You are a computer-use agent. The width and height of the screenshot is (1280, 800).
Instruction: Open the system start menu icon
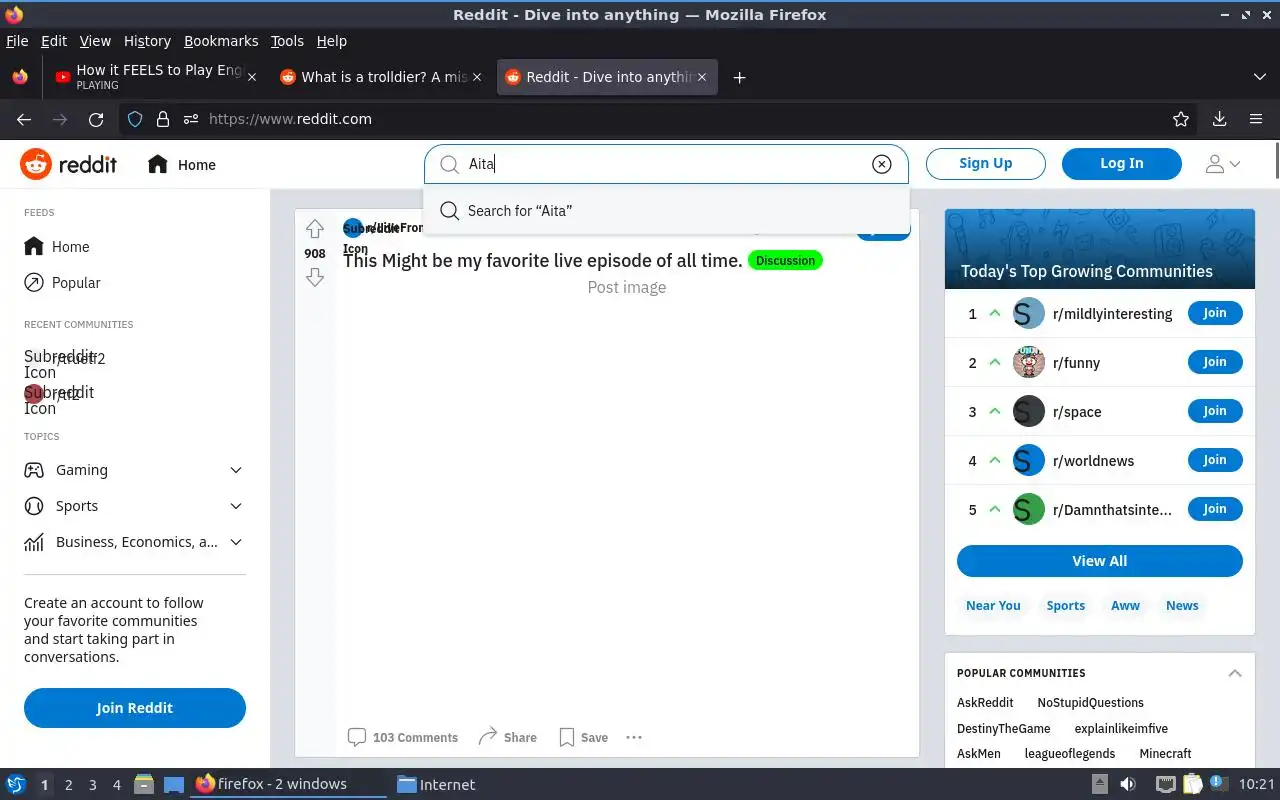pyautogui.click(x=16, y=784)
